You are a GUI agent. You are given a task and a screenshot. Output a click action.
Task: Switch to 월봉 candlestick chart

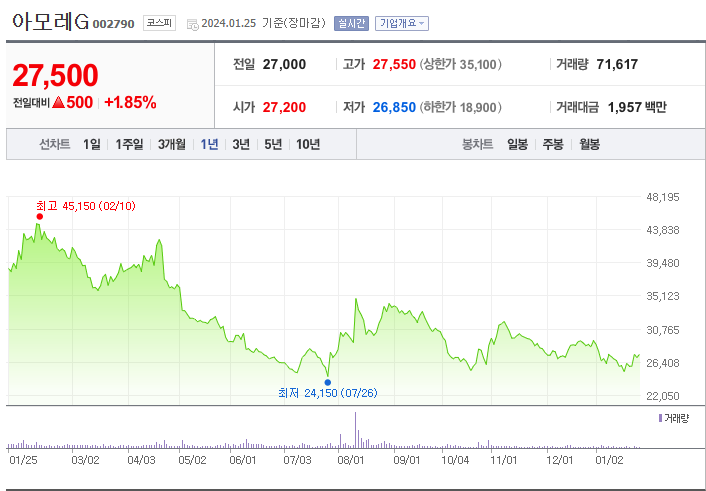[x=589, y=145]
